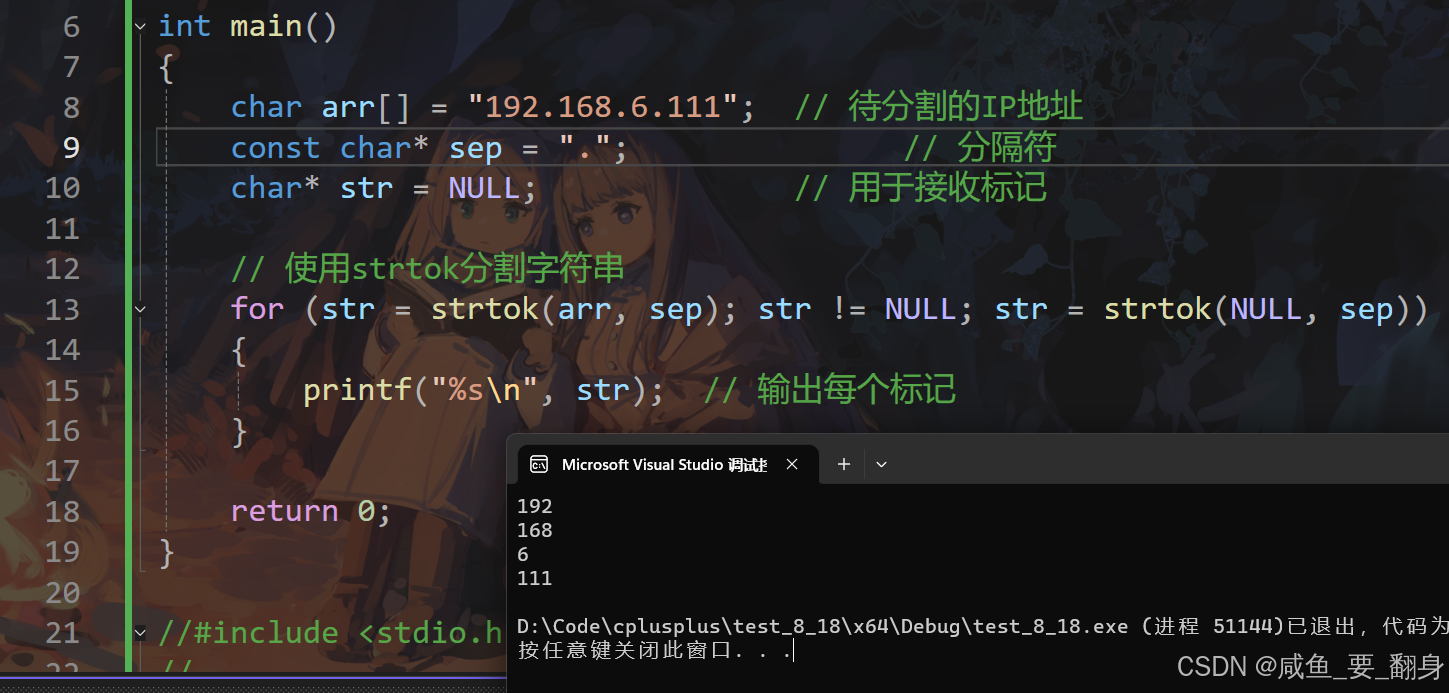This screenshot has height=693, width=1449.
Task: Click the word main in line 6
Action: (266, 27)
